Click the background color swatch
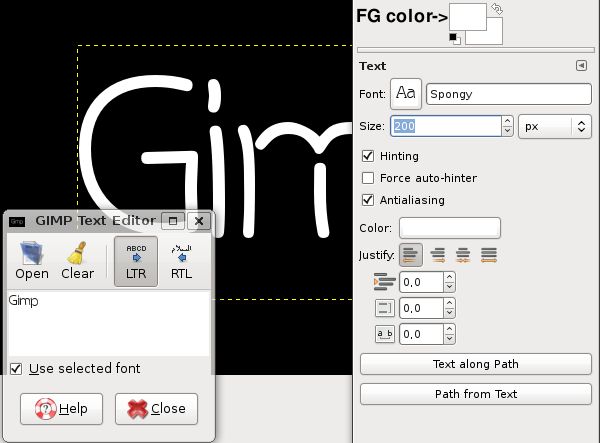 click(x=494, y=37)
